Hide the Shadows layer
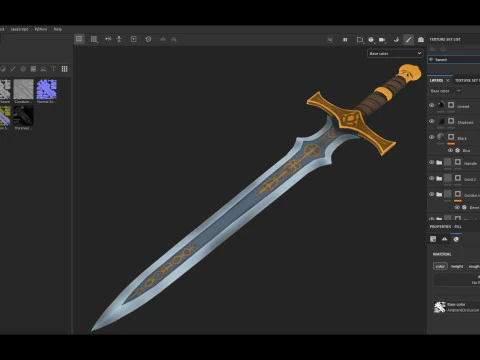Viewport: 480px width, 360px height. [x=432, y=121]
